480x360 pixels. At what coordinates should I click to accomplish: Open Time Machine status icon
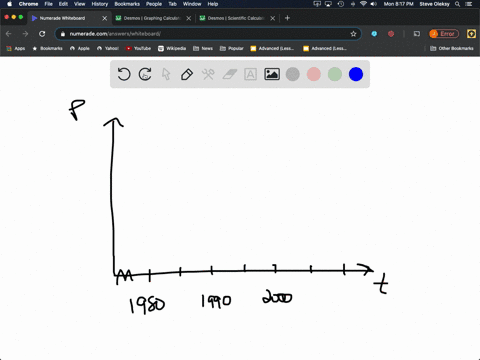click(341, 4)
